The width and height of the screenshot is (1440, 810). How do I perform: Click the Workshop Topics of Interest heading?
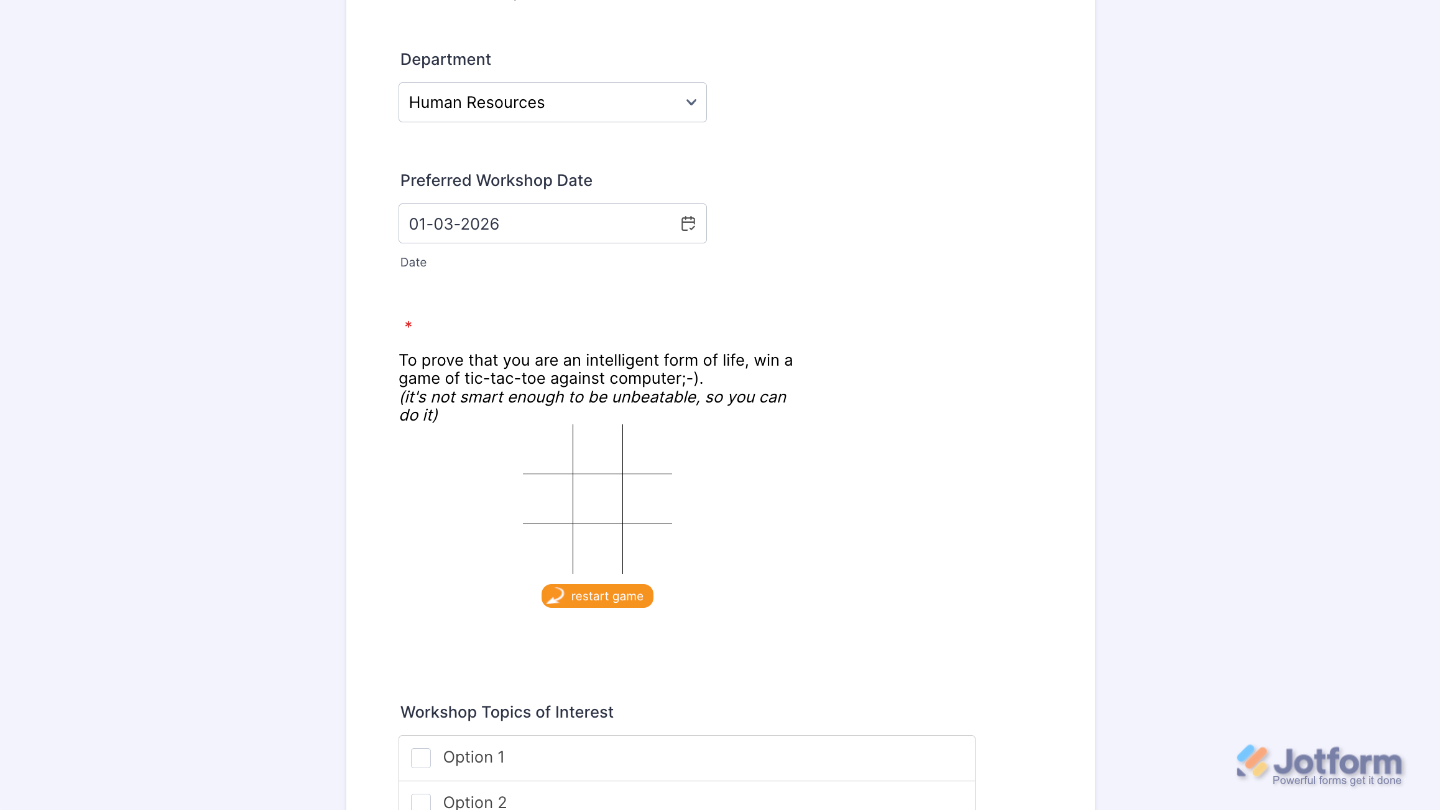pyautogui.click(x=506, y=712)
